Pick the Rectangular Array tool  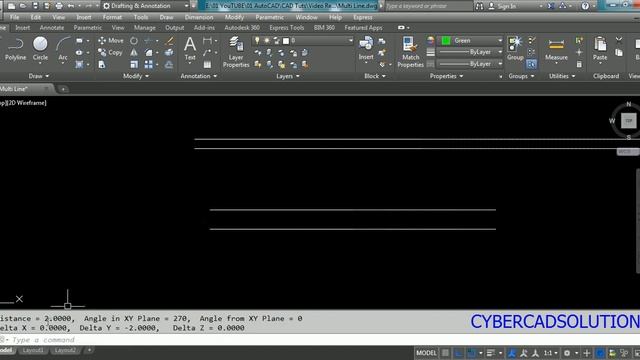point(149,64)
